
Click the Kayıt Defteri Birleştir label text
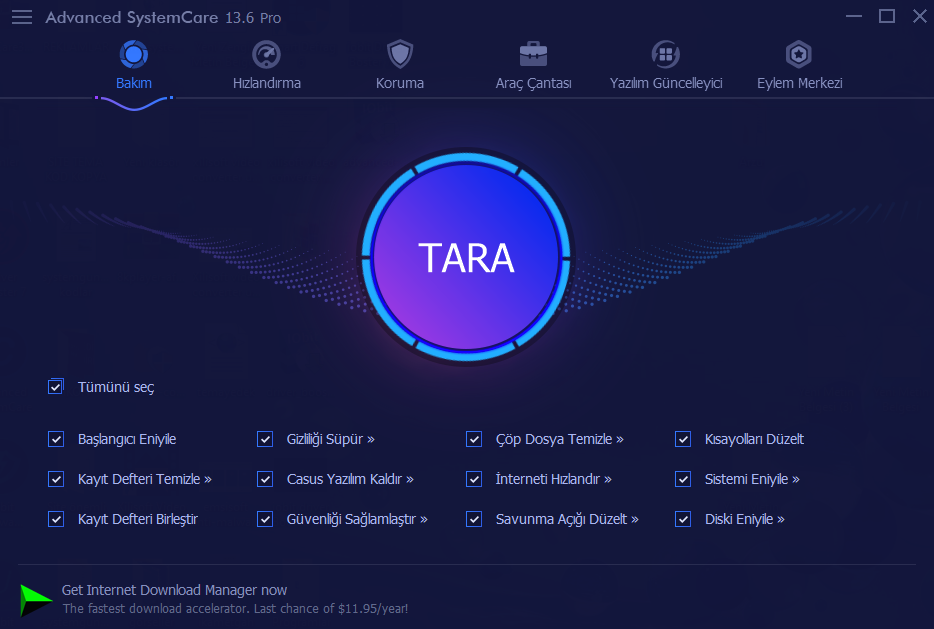pos(138,519)
